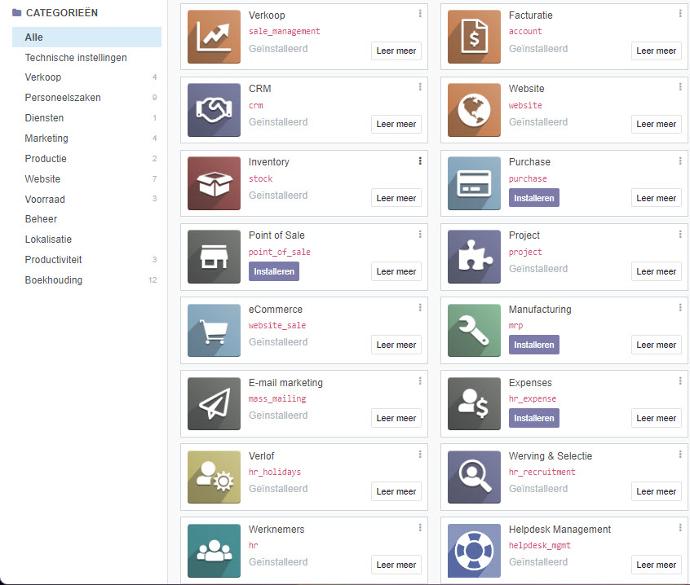Image resolution: width=690 pixels, height=585 pixels.
Task: Click the Point of Sale shop icon
Action: pos(214,257)
